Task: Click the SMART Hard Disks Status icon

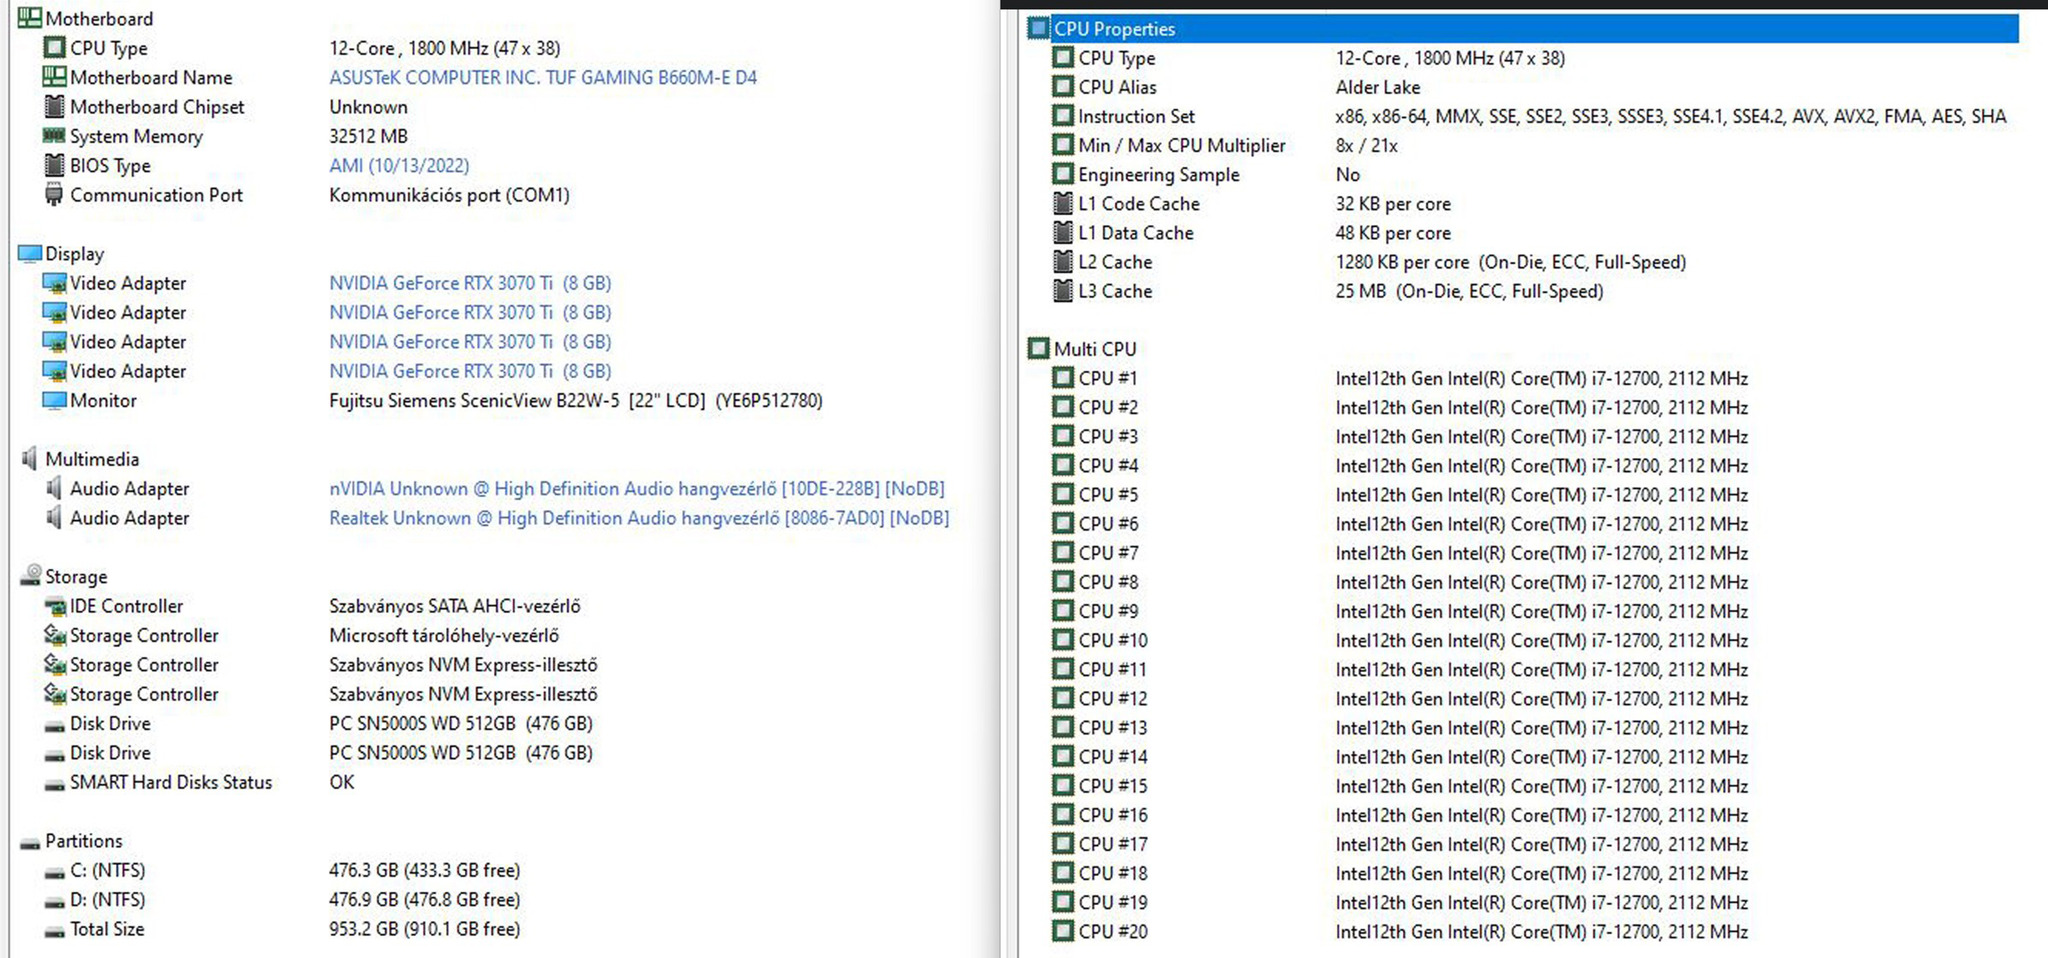Action: pos(54,783)
